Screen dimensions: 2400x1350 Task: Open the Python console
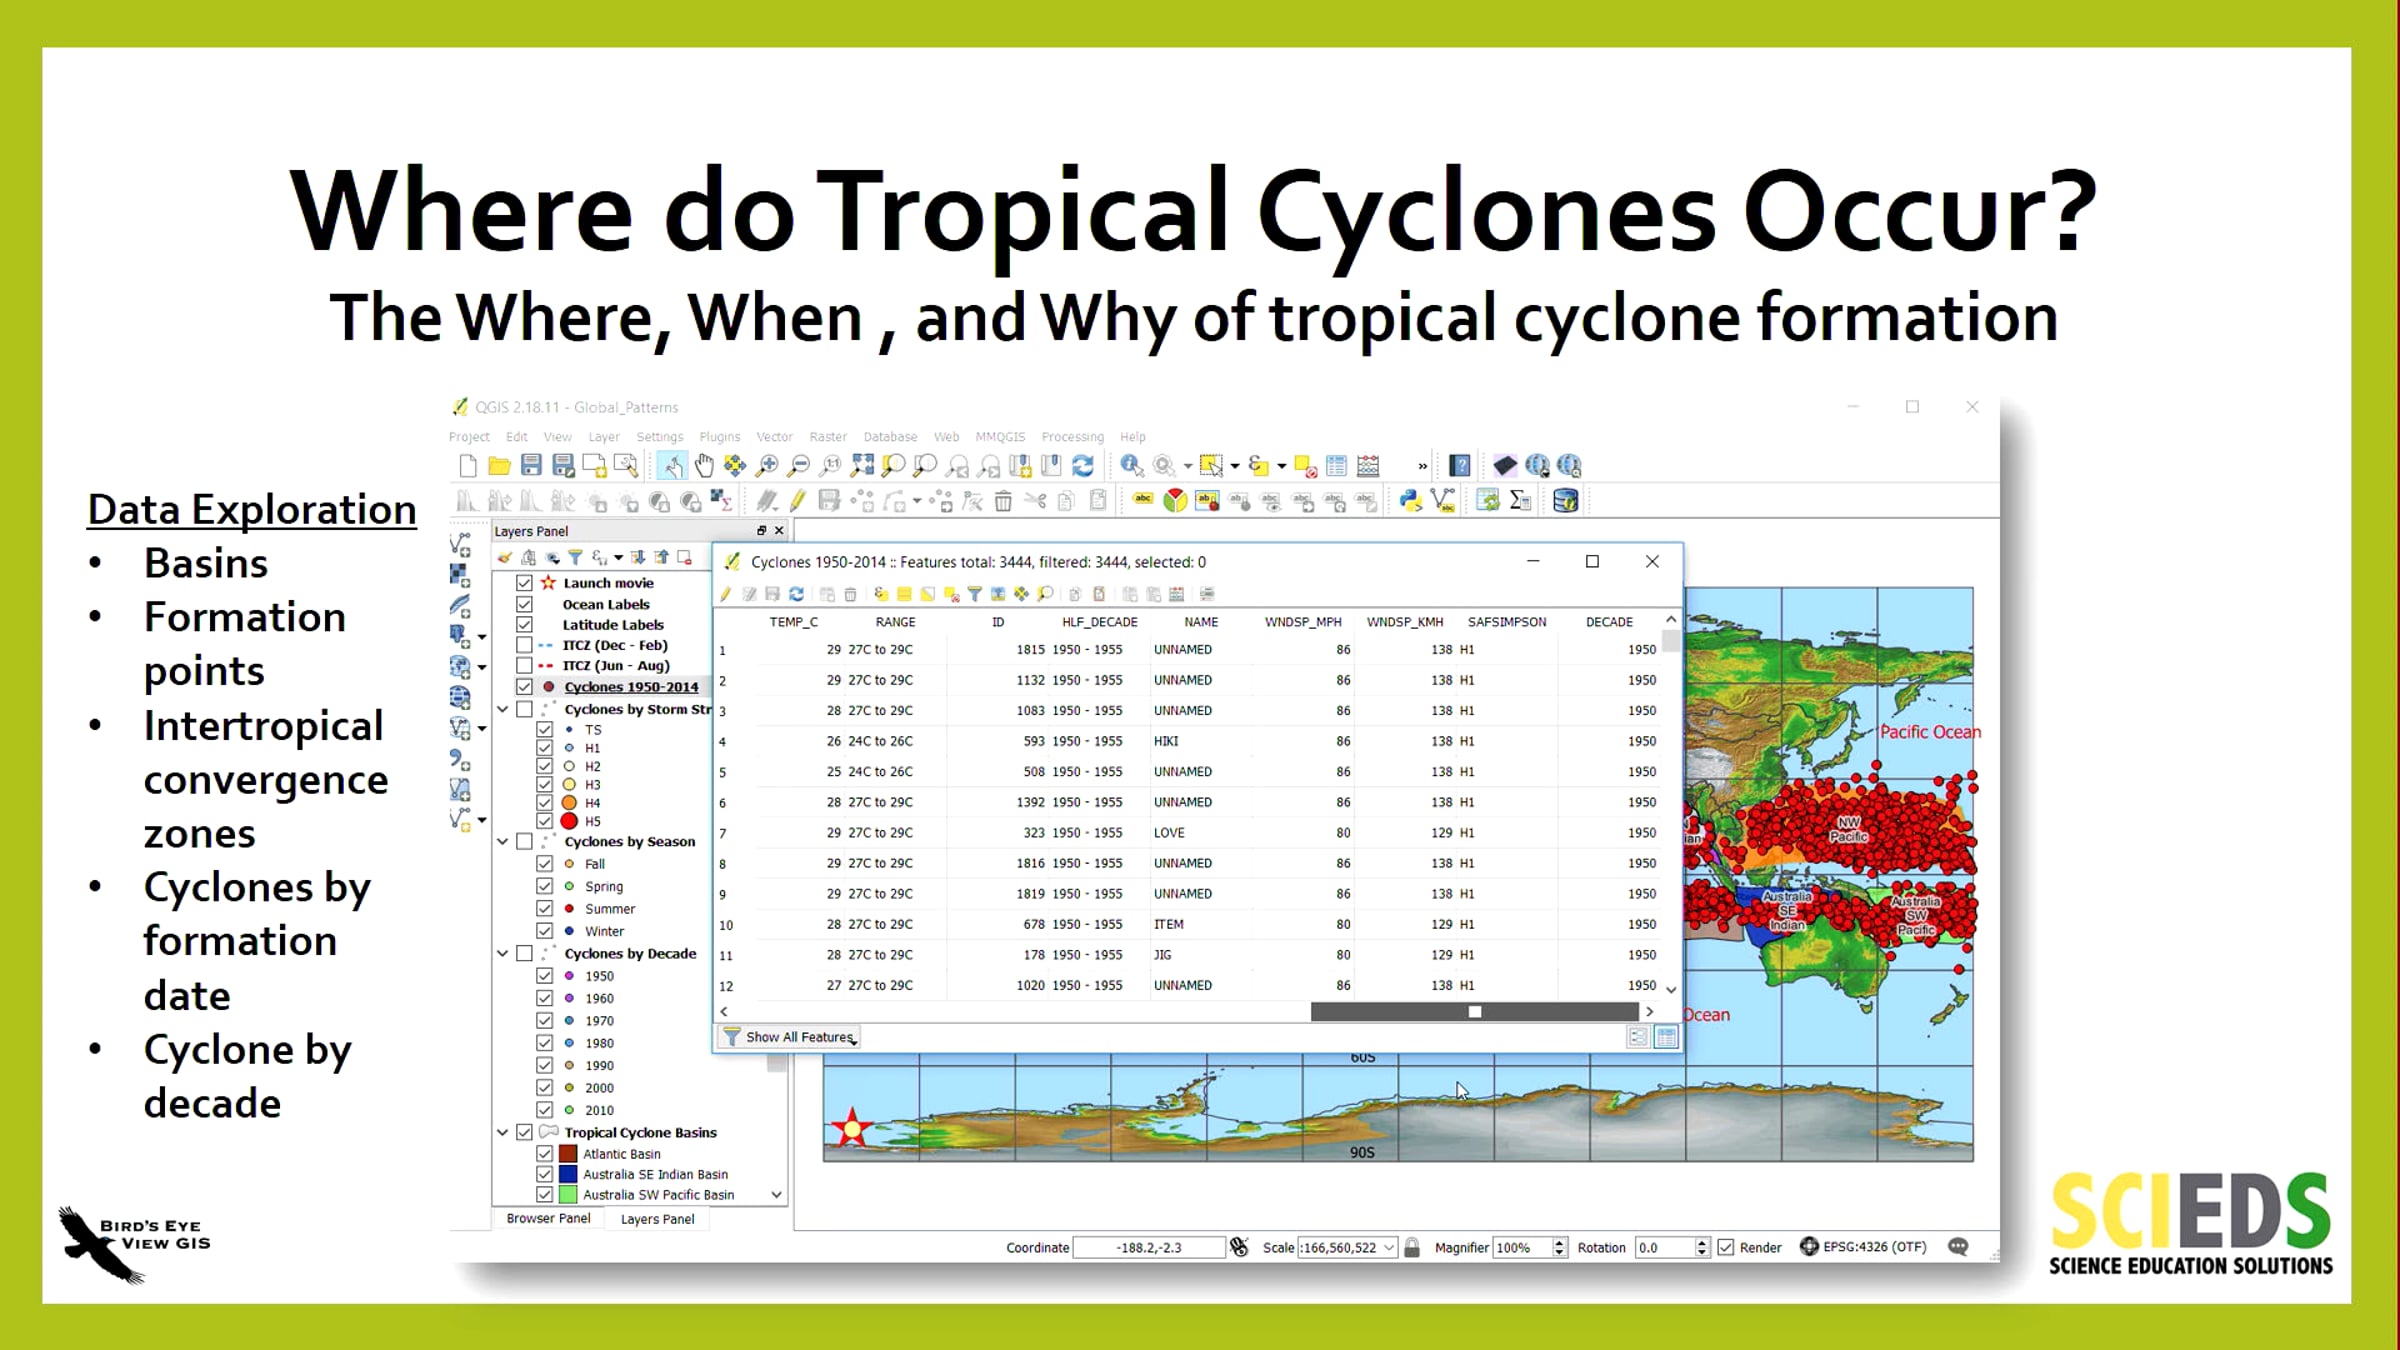coord(1410,501)
